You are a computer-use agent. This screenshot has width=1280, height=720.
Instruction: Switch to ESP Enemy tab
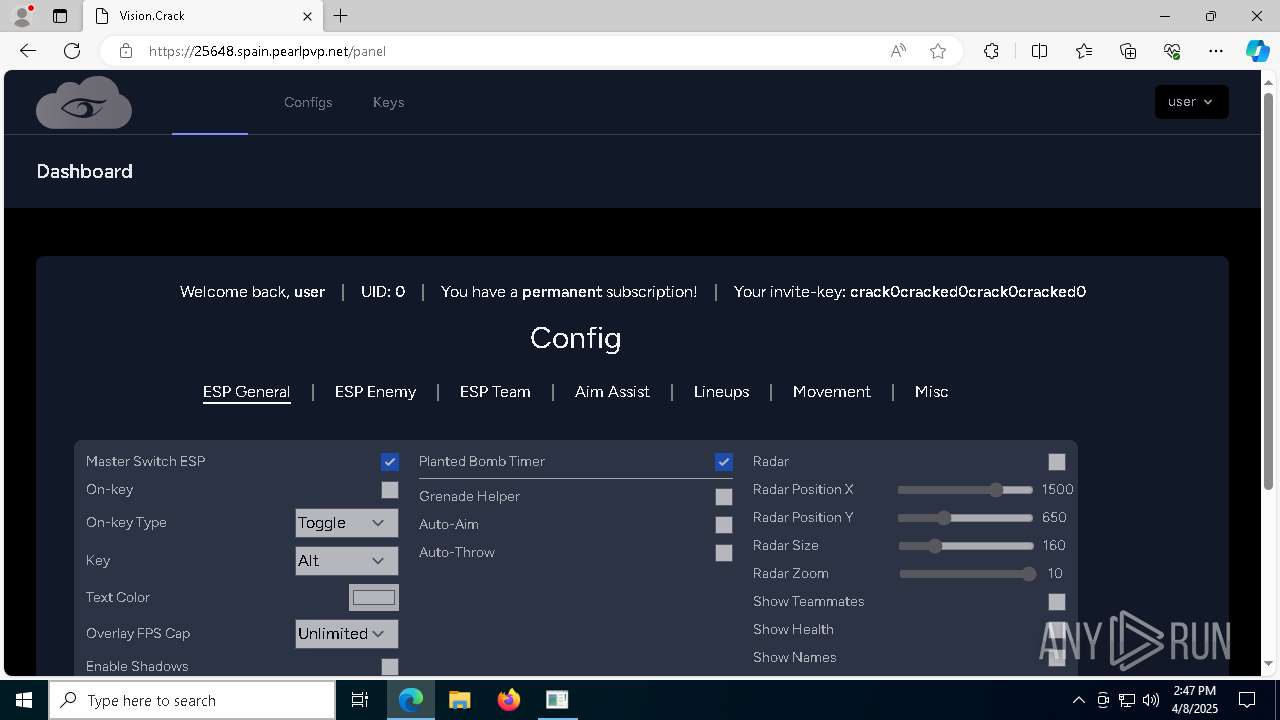375,392
